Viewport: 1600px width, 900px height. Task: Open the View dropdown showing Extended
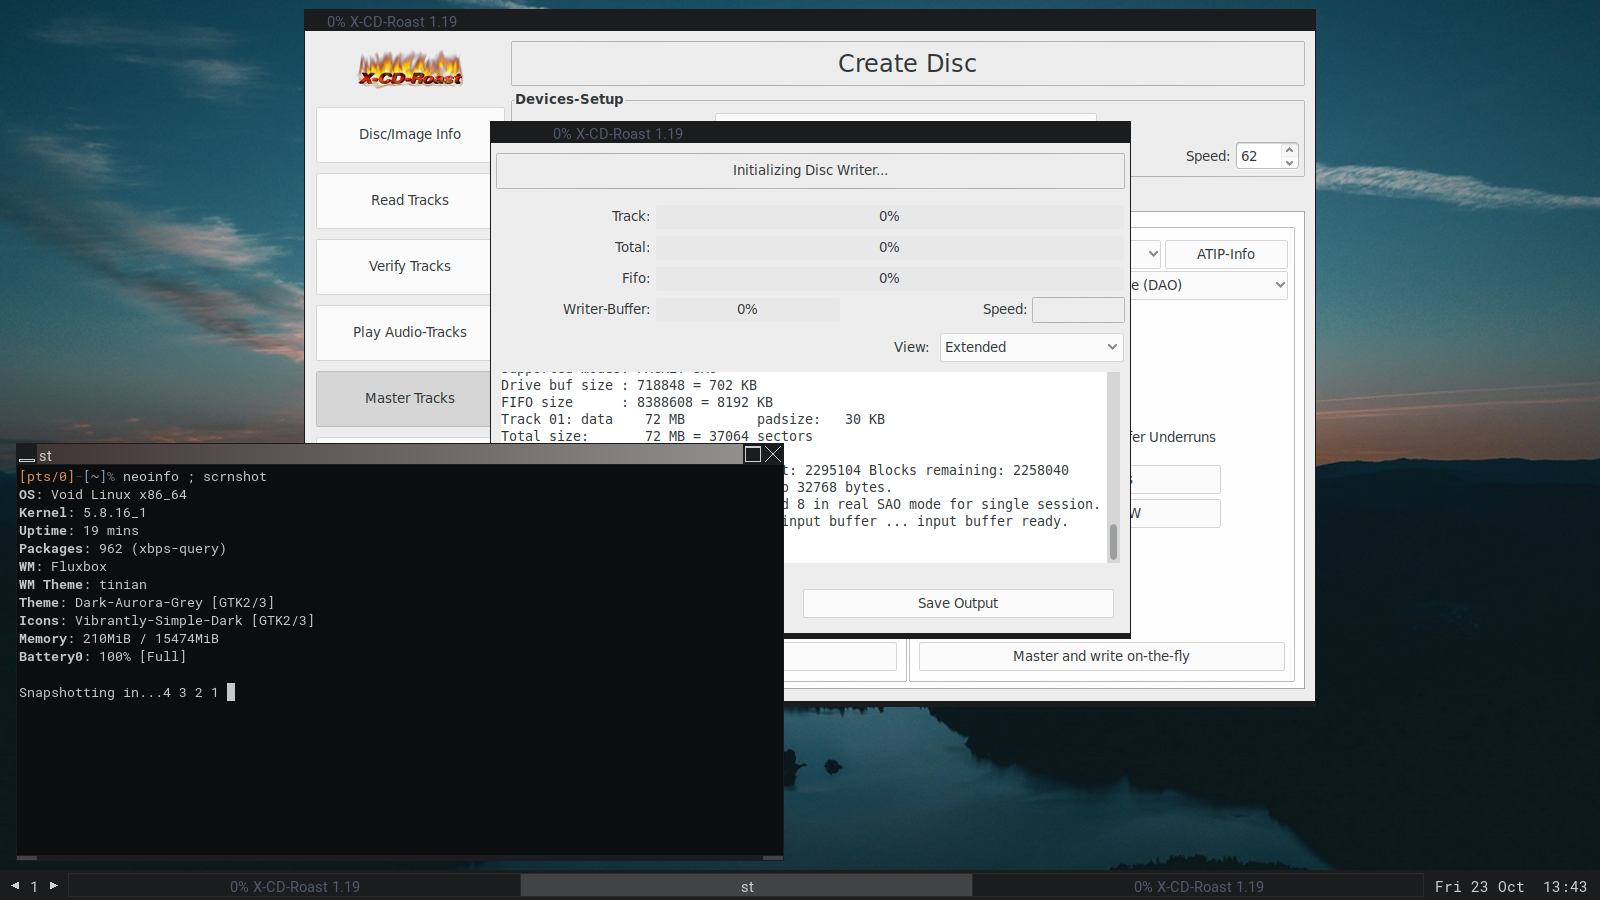click(x=1031, y=347)
